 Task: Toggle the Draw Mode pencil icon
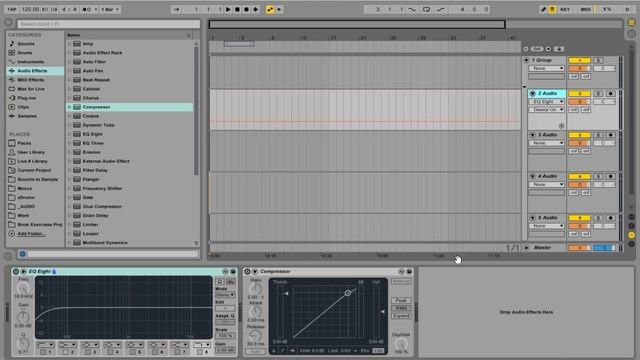pyautogui.click(x=543, y=9)
